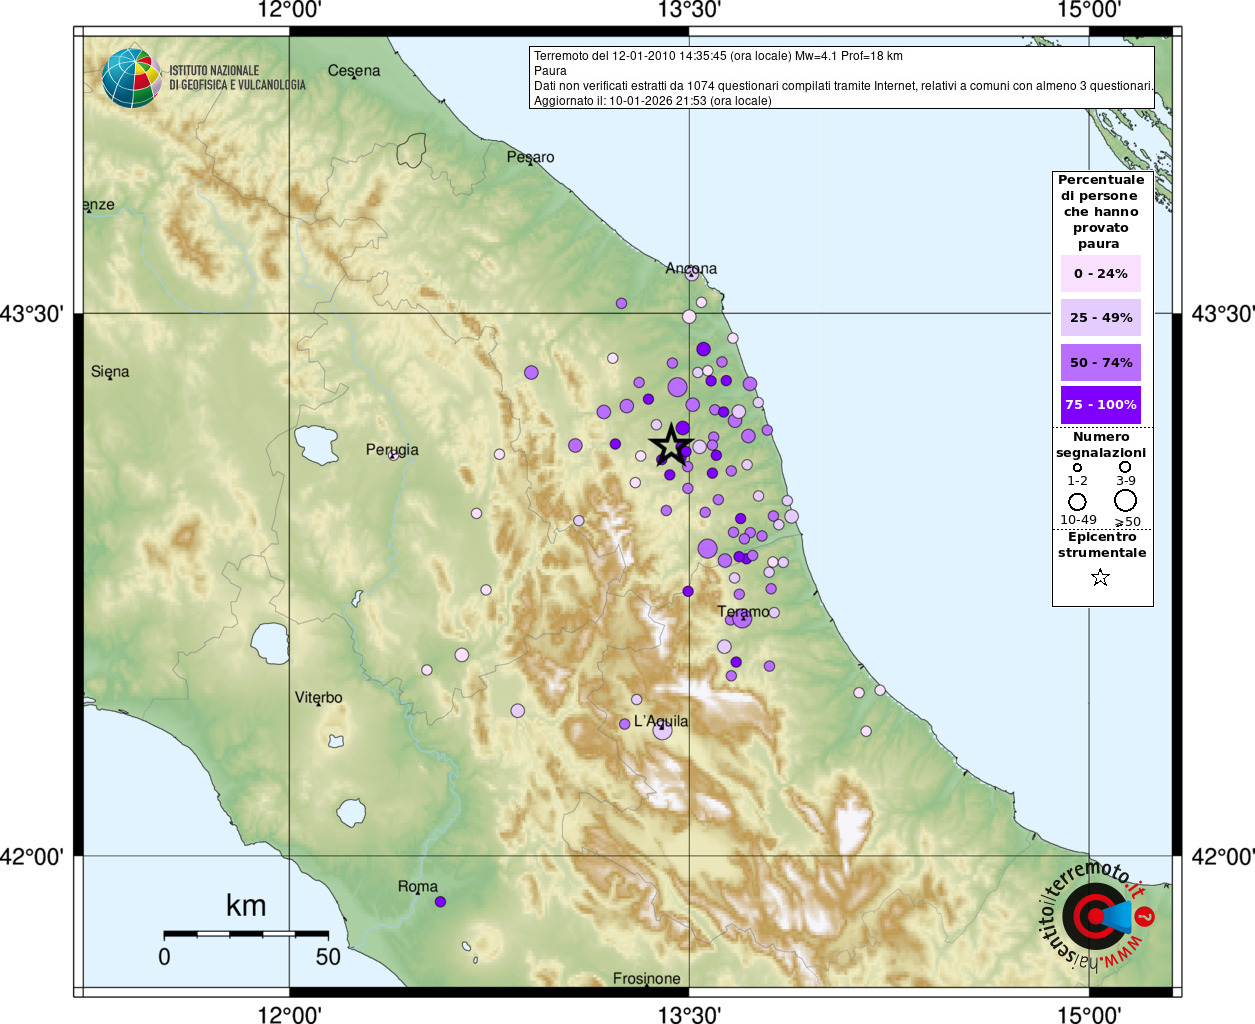Image resolution: width=1255 pixels, height=1024 pixels.
Task: Select the 0 - 24% legend swatch
Action: [1100, 273]
